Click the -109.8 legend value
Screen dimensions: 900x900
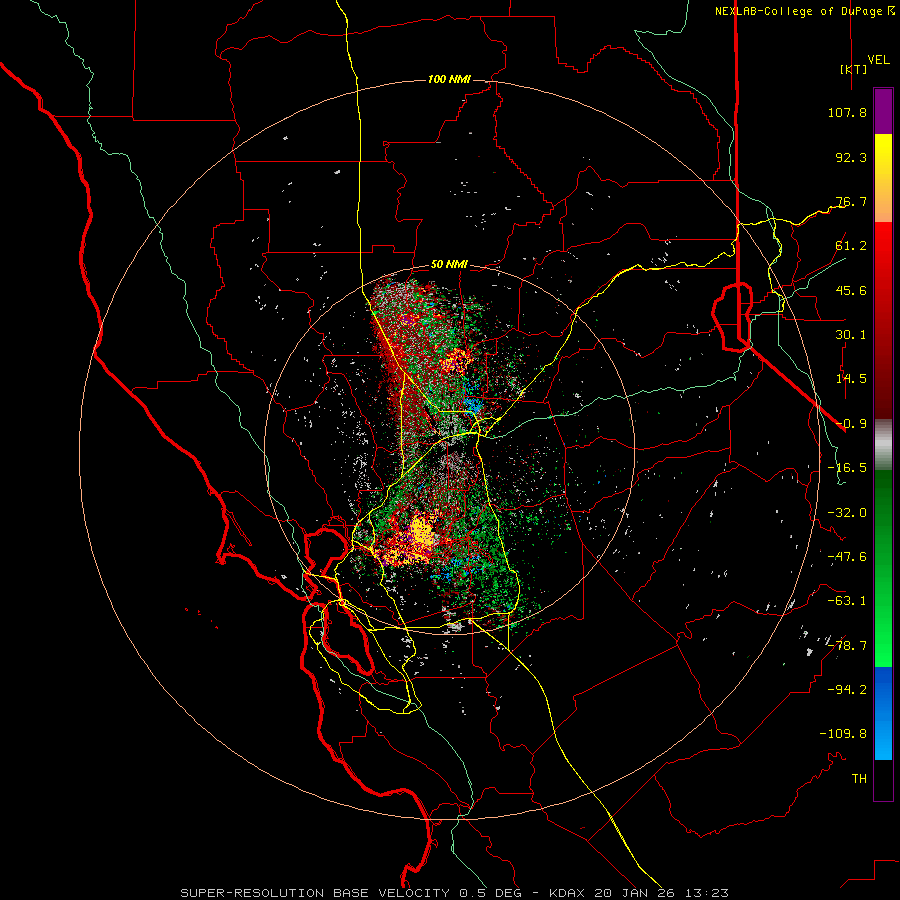[843, 734]
